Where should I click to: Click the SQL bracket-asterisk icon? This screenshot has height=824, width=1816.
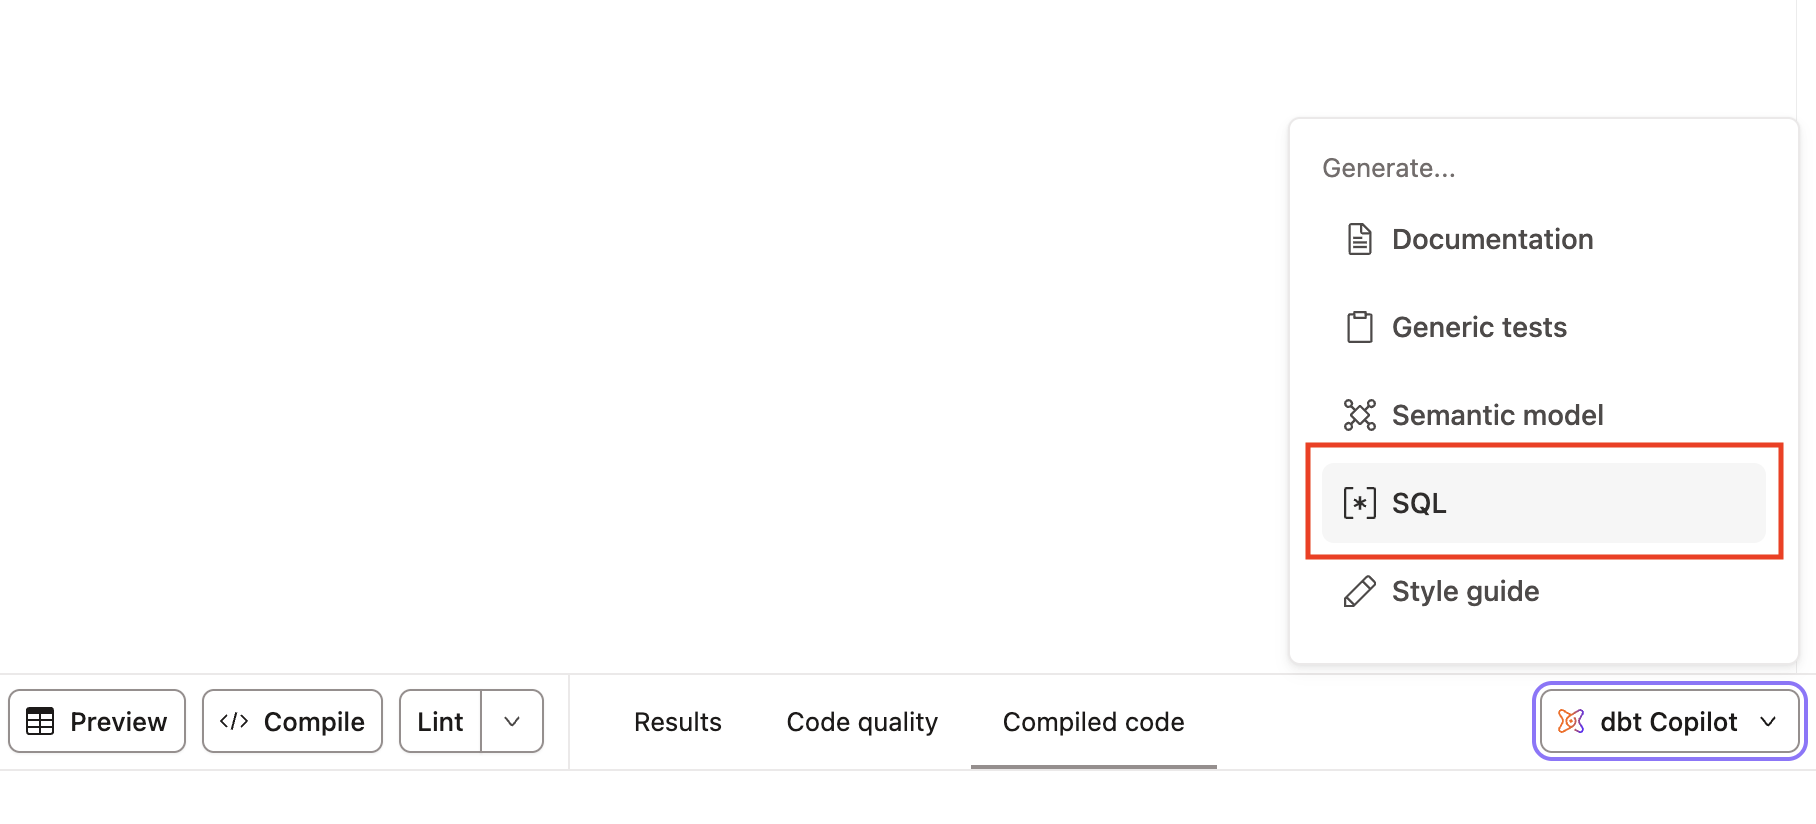(1357, 503)
